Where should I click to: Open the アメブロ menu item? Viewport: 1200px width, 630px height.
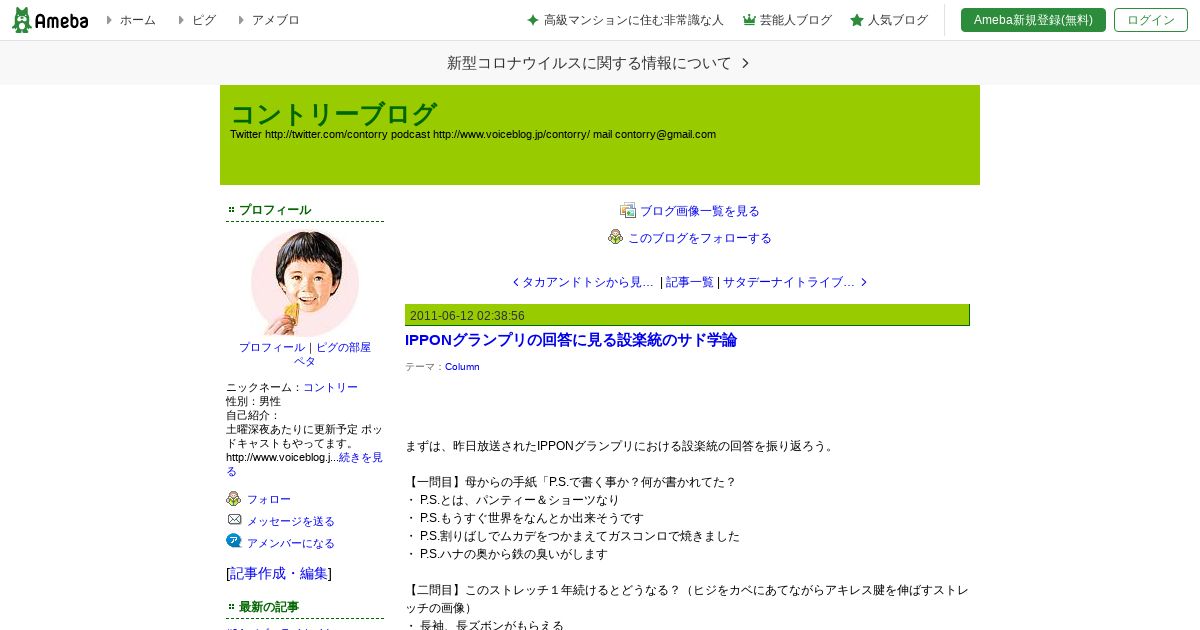coord(275,20)
